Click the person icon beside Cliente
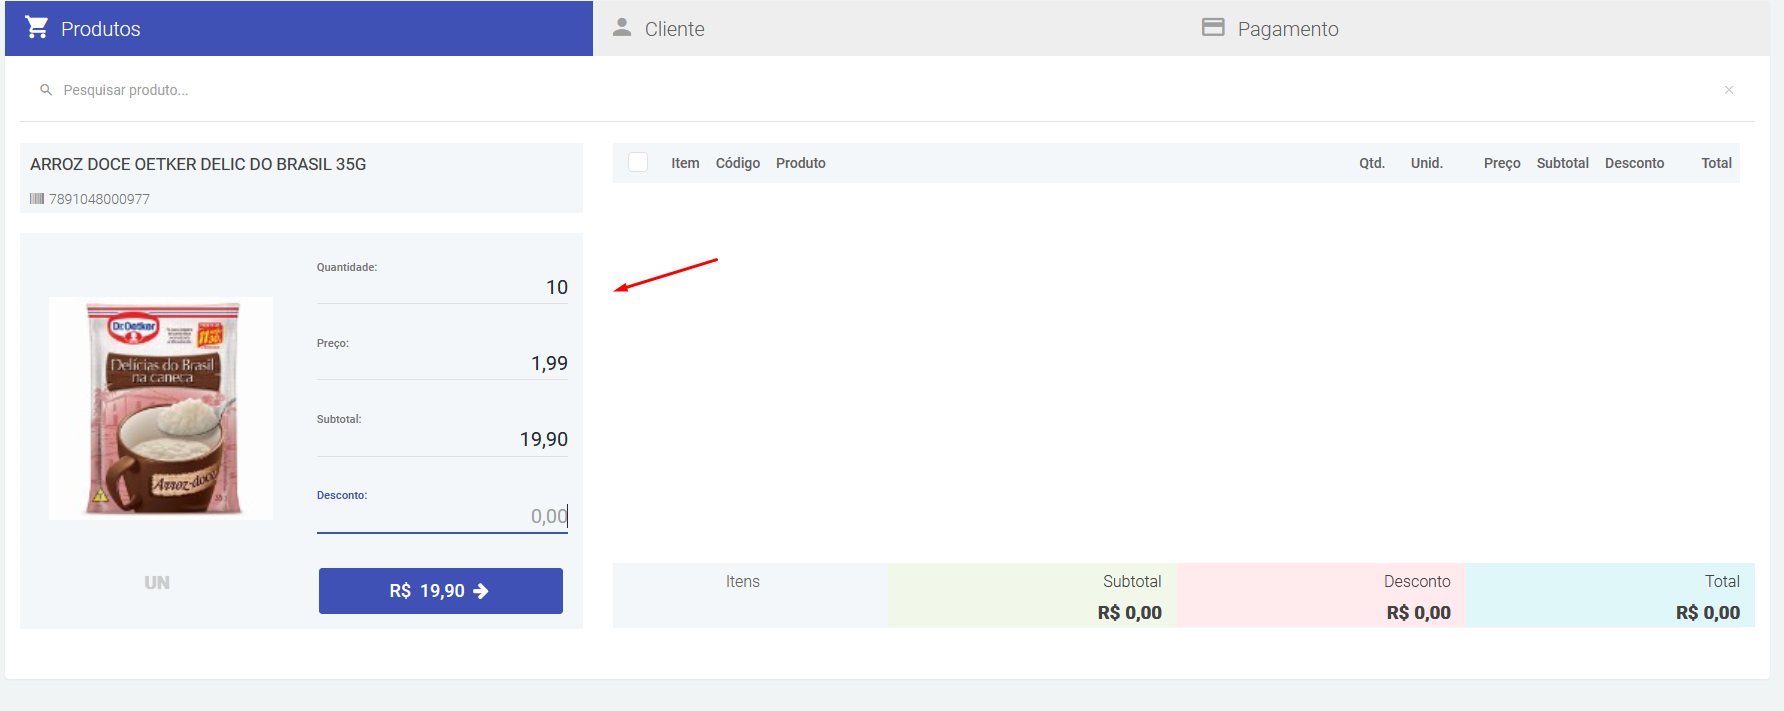The height and width of the screenshot is (711, 1784). 622,27
